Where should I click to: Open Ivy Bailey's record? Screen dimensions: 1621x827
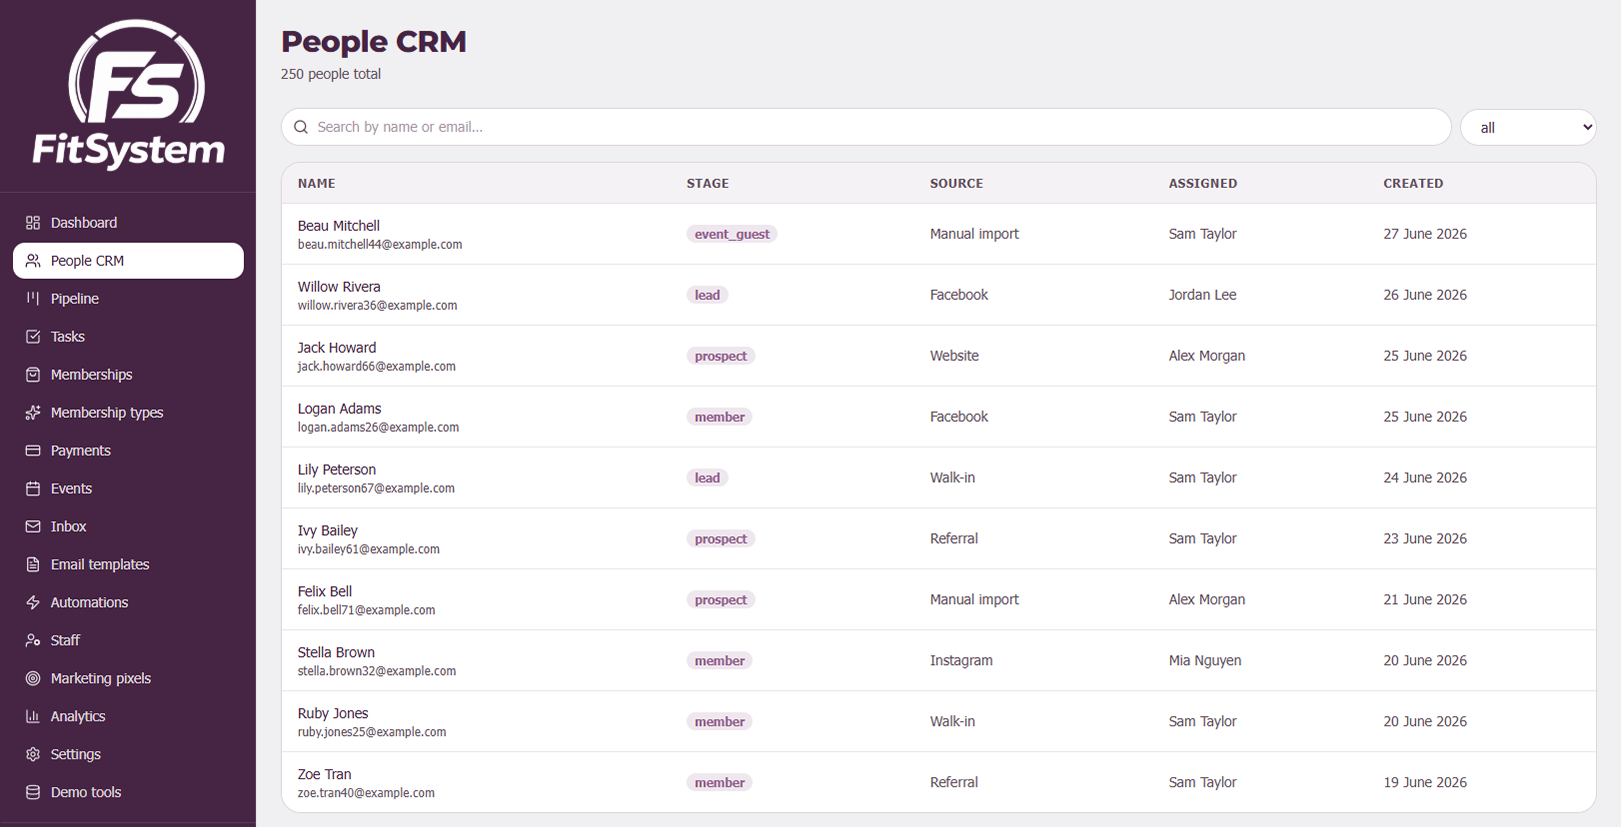[938, 539]
